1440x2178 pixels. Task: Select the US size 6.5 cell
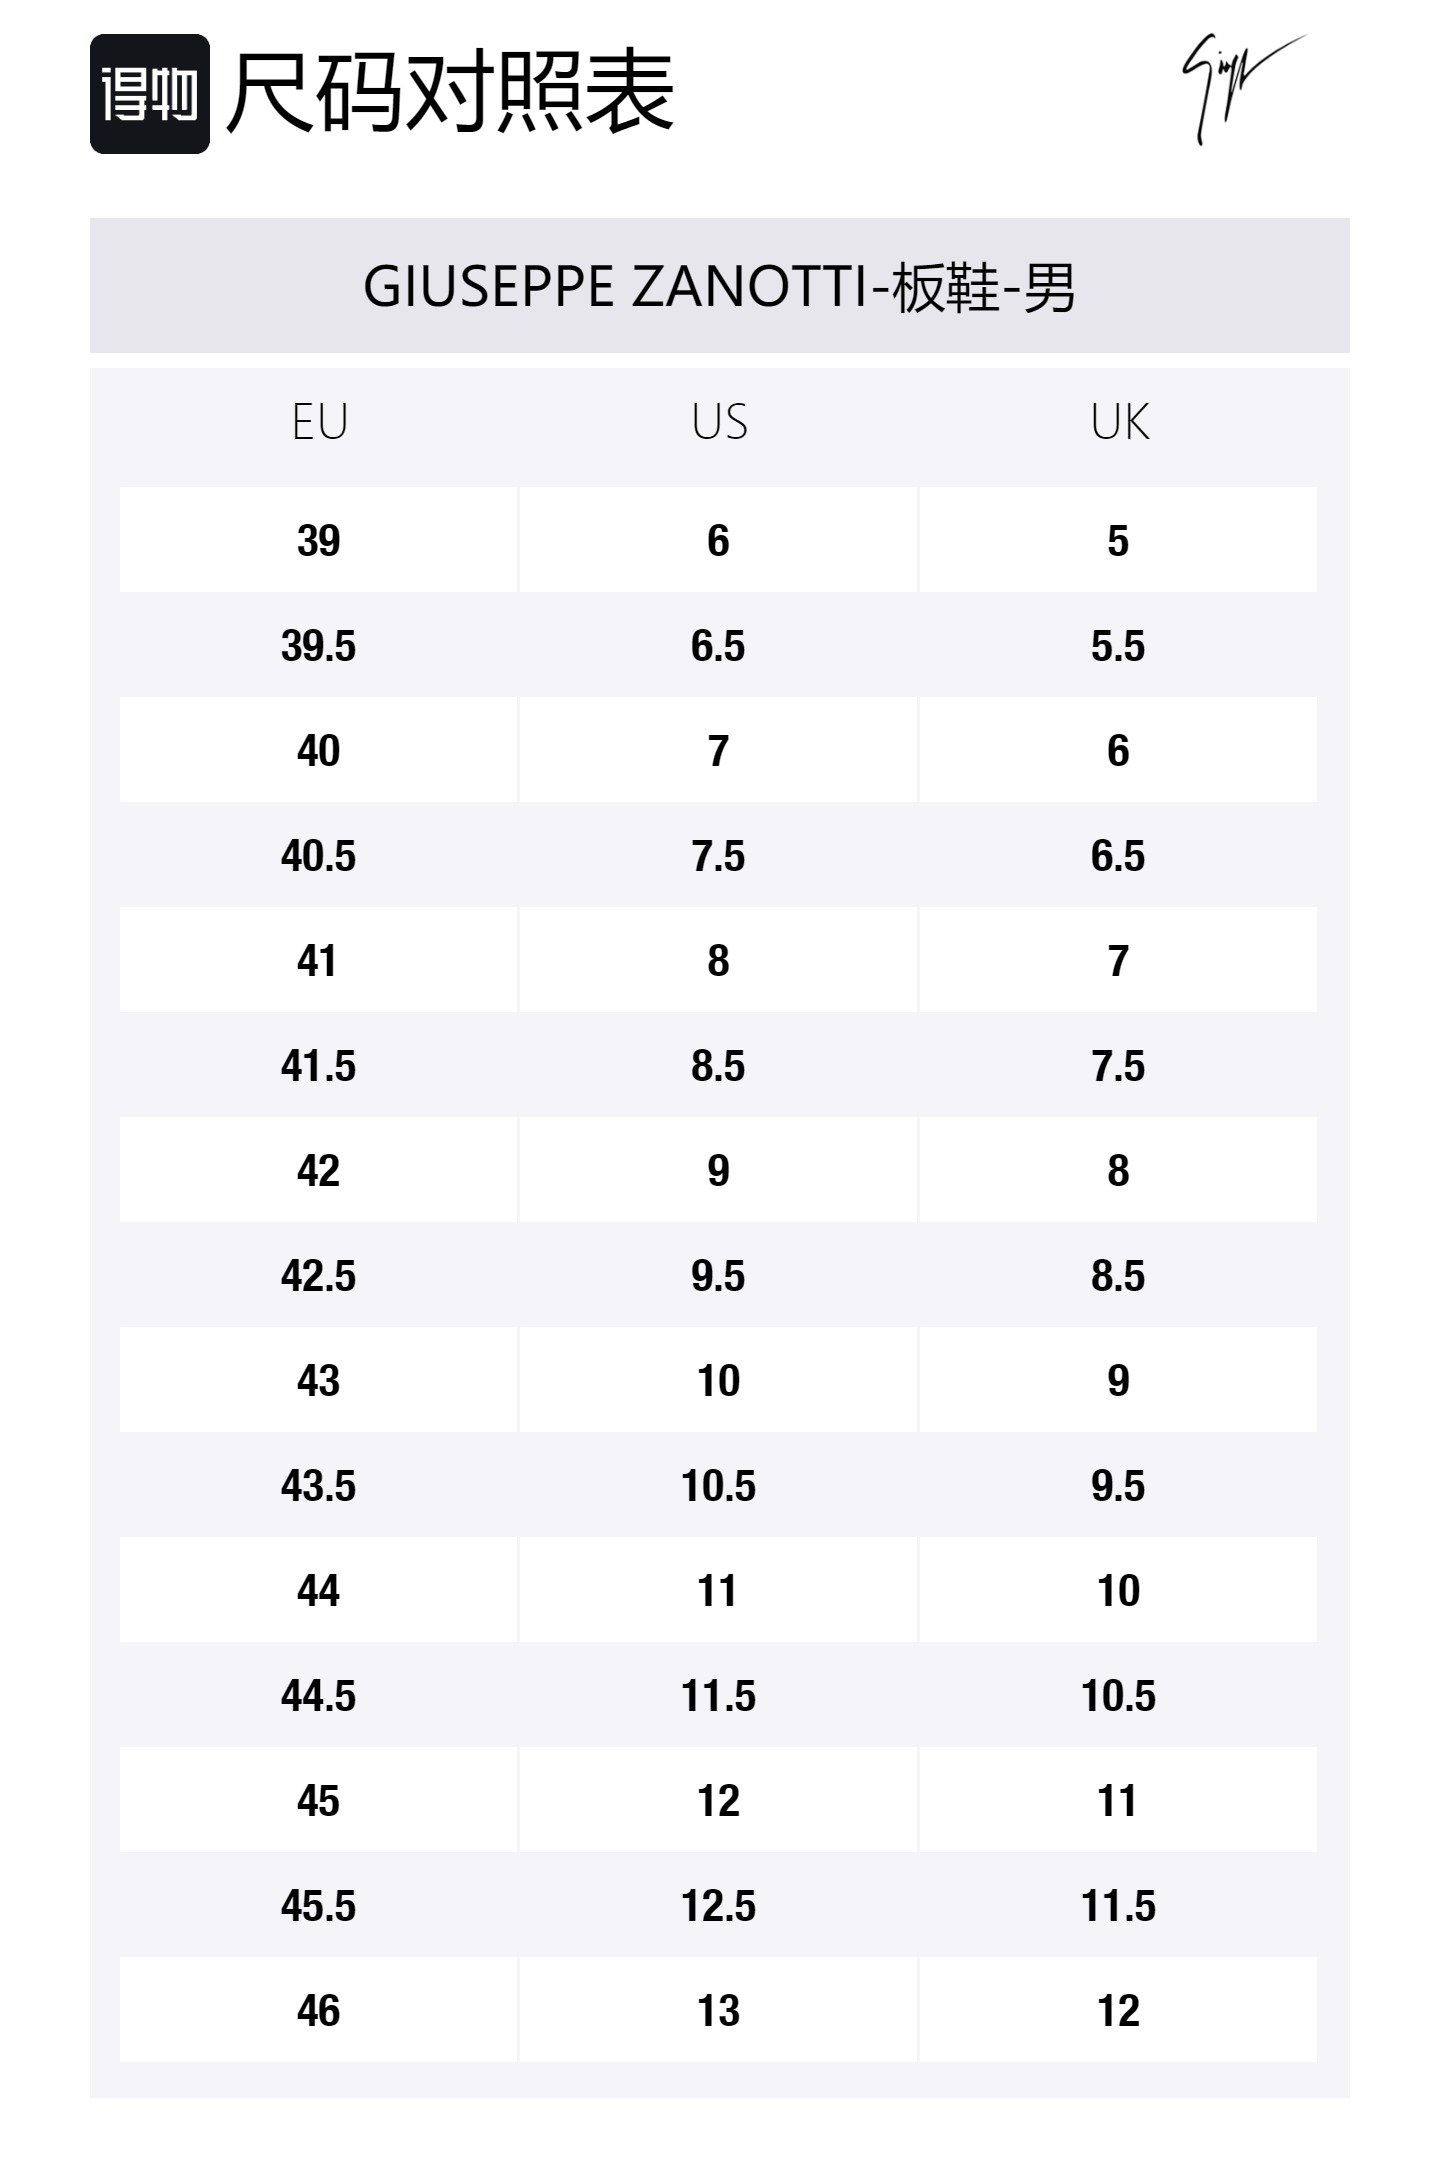click(718, 646)
